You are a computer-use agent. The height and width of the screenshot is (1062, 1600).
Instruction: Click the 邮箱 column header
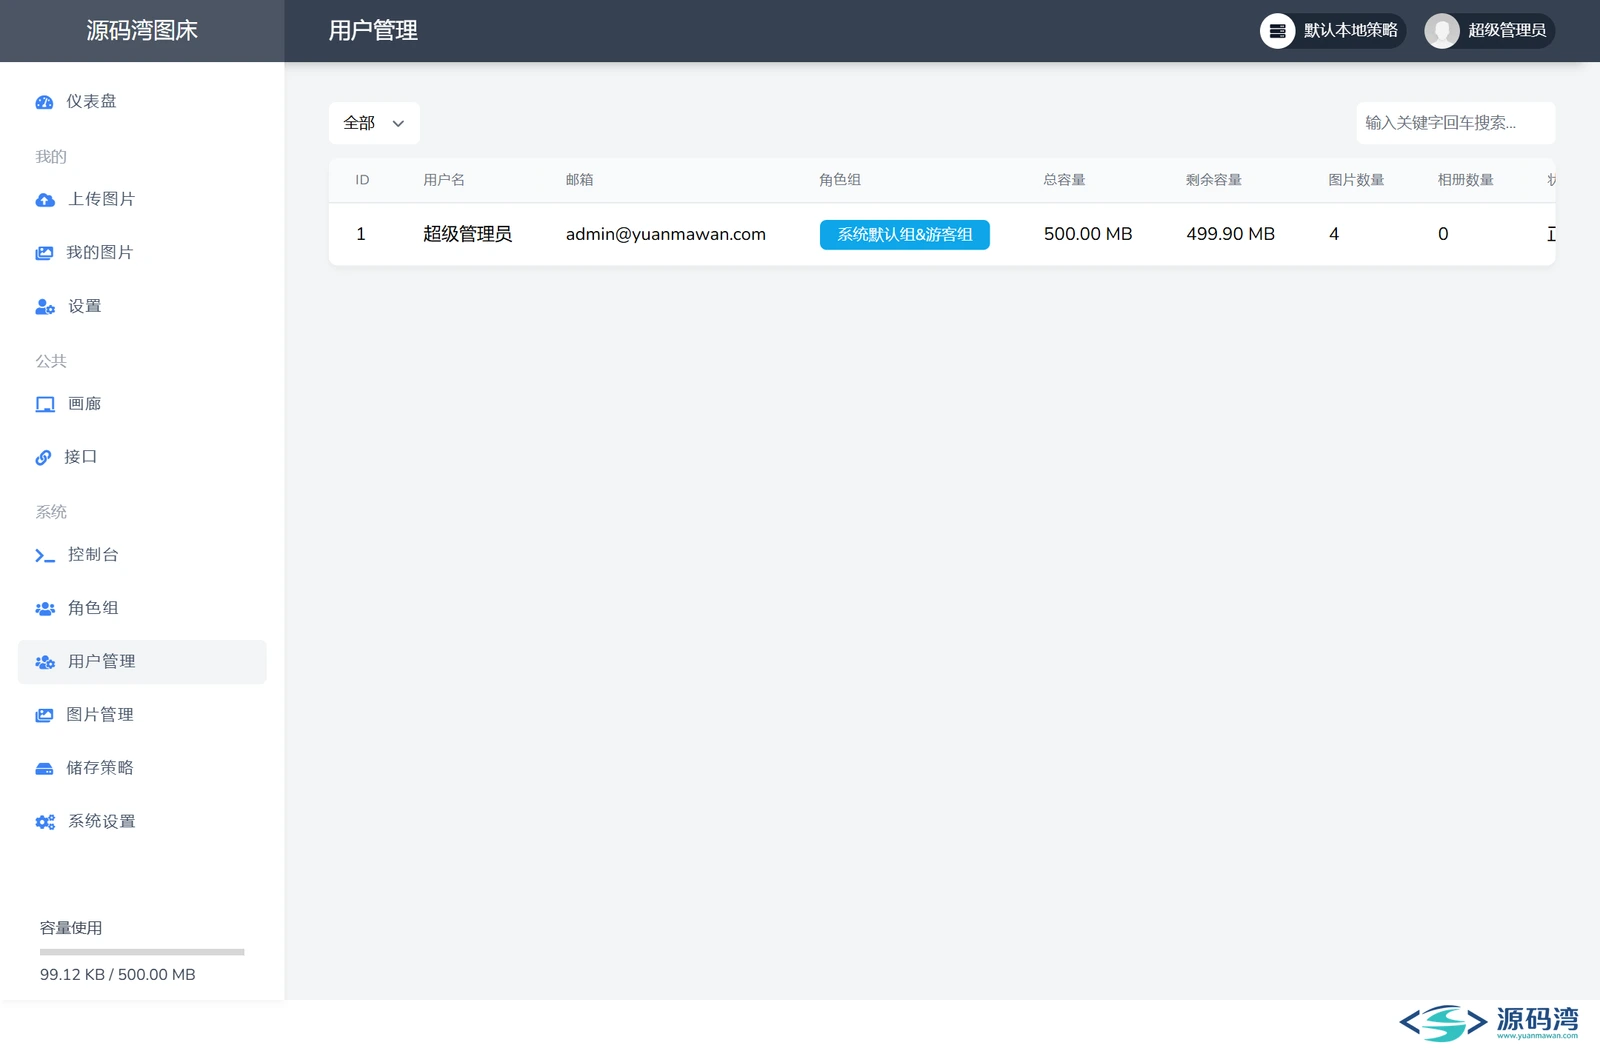(580, 180)
